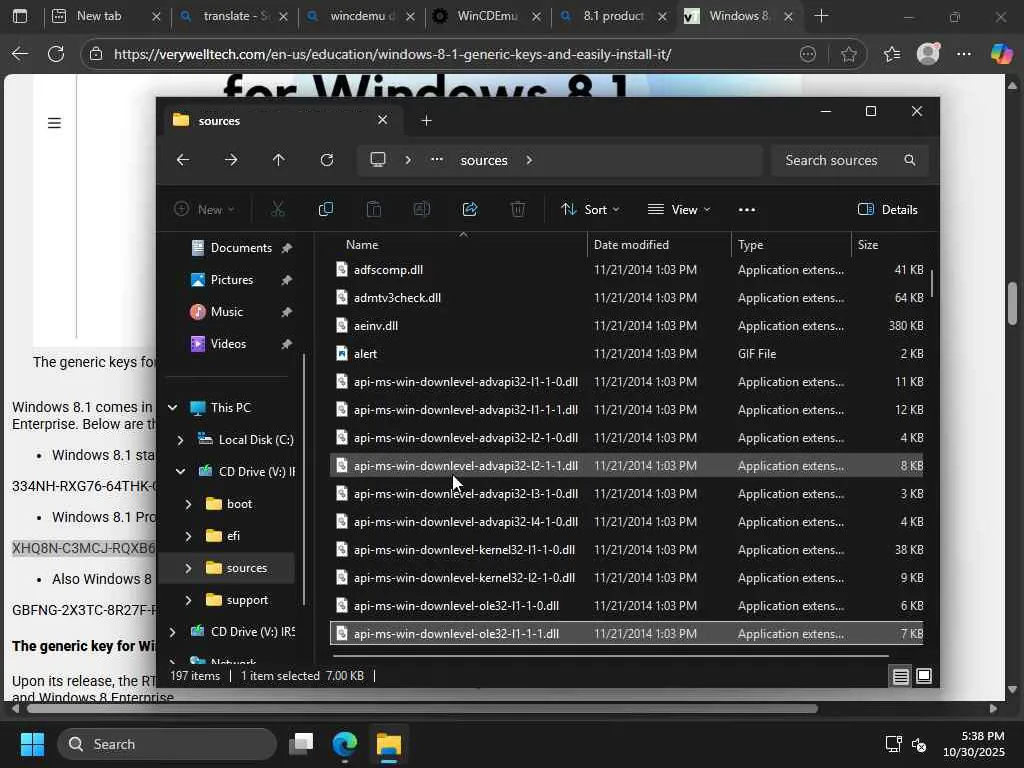
Task: Close the sources Explorer tab
Action: click(383, 120)
